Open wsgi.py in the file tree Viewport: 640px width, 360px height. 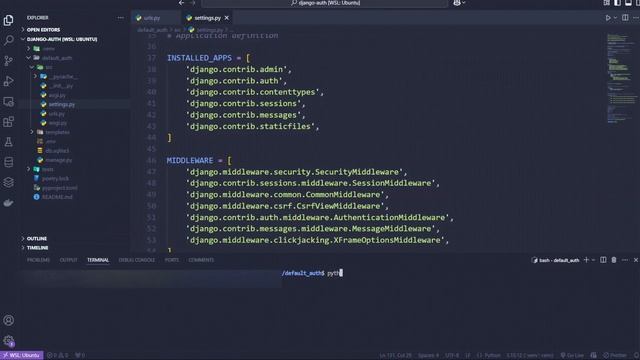58,123
